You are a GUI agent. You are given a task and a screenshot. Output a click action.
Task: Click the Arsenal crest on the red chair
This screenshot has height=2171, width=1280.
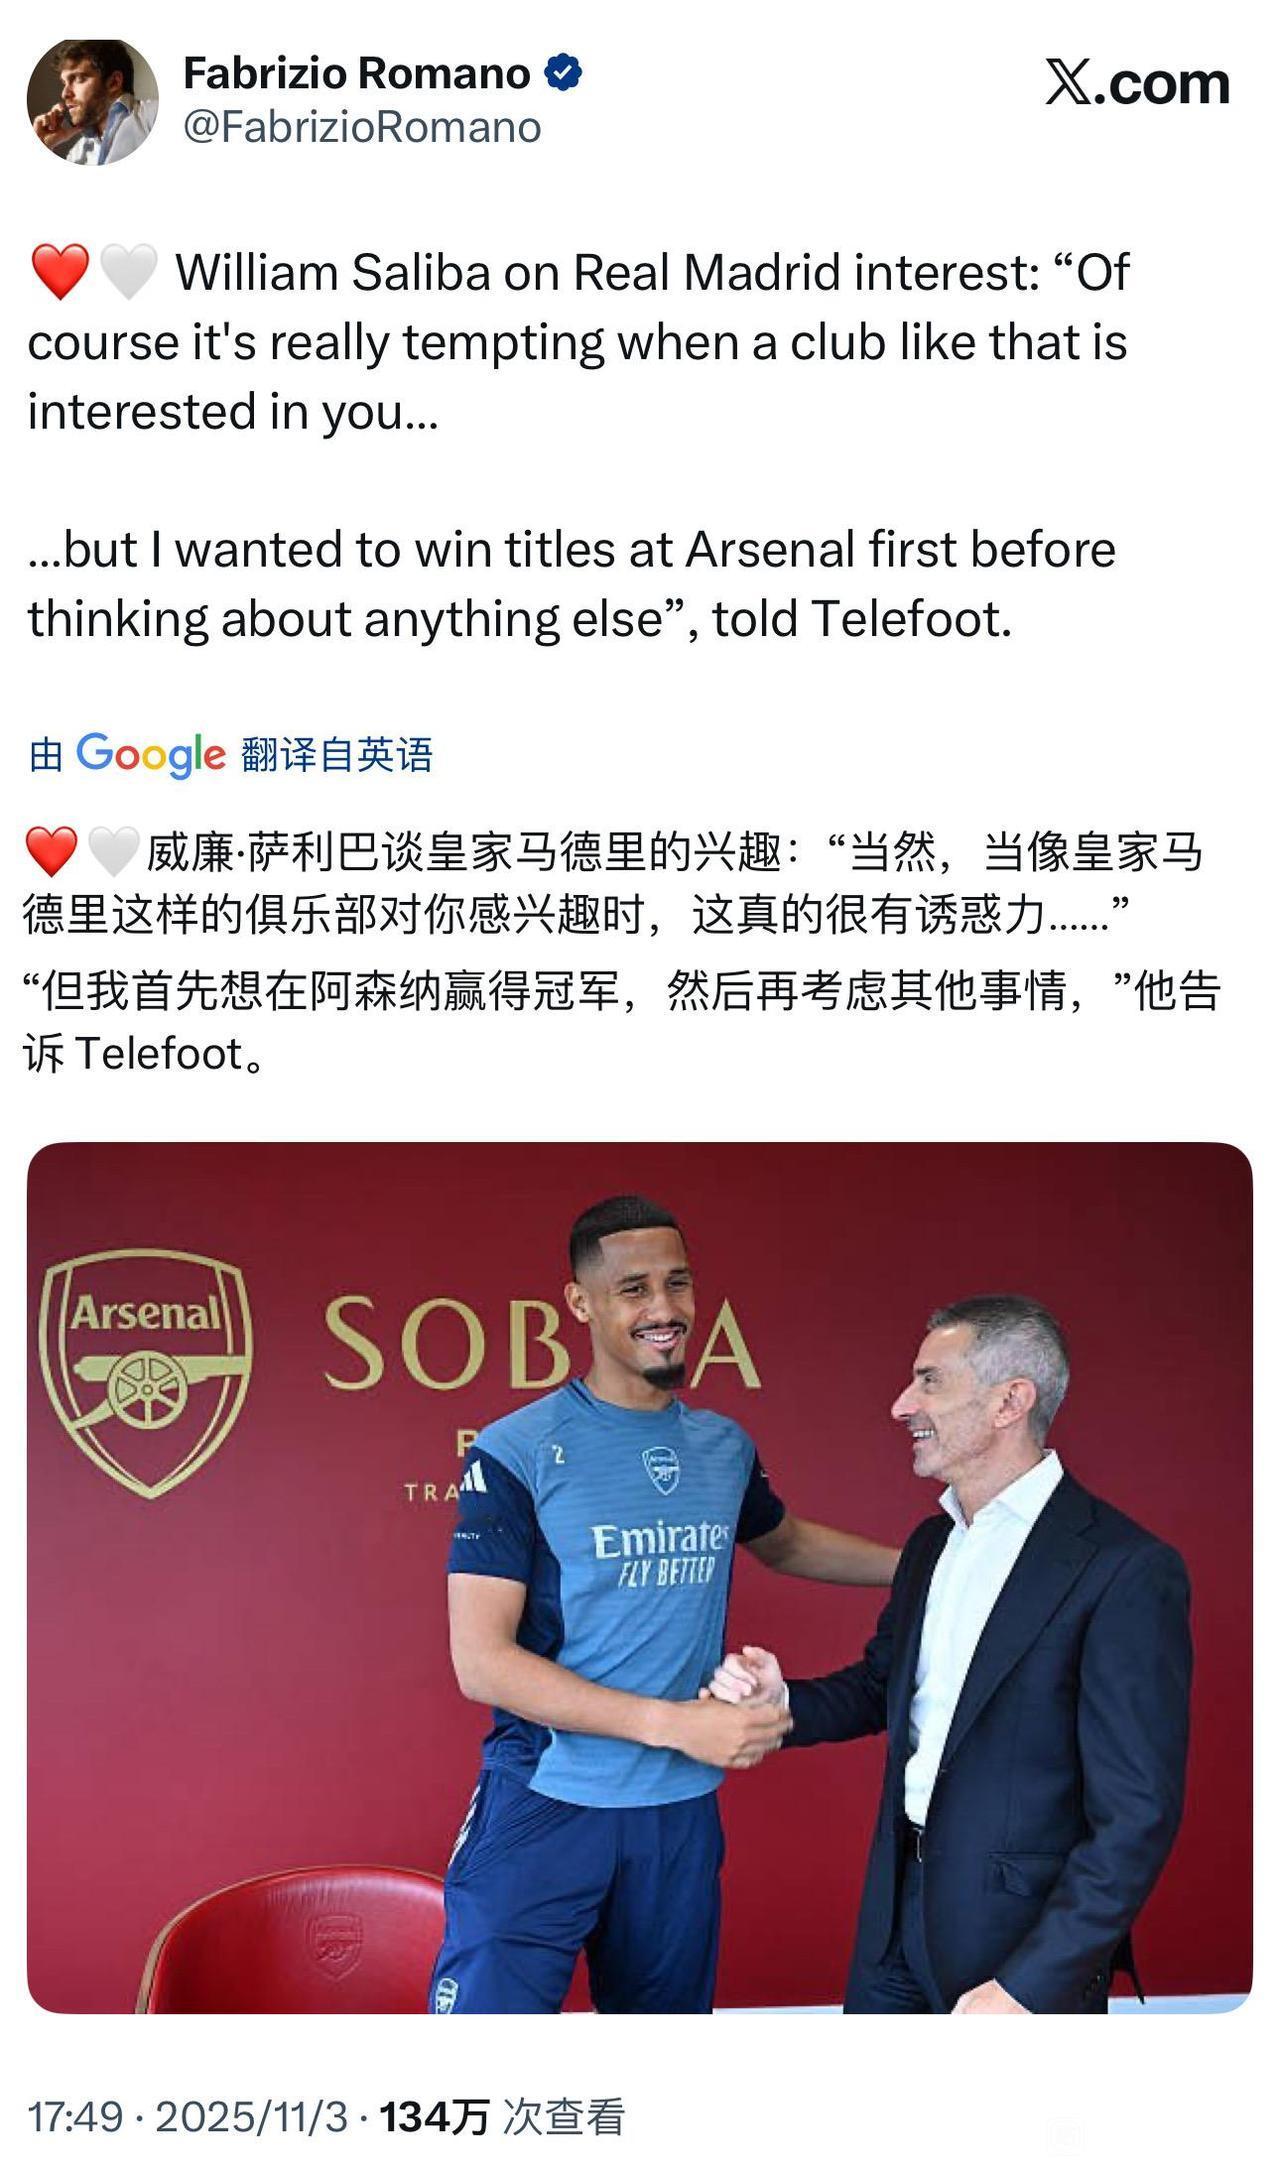coord(335,1945)
